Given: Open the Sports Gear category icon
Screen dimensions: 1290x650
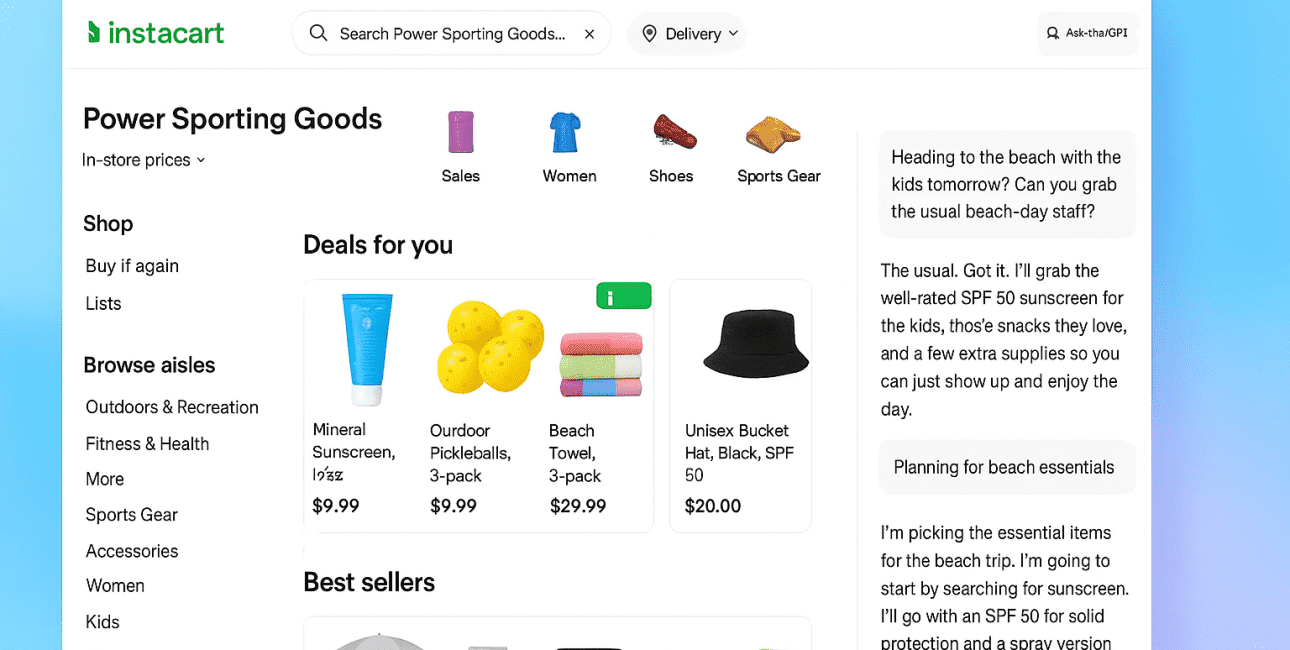Looking at the screenshot, I should (x=773, y=132).
